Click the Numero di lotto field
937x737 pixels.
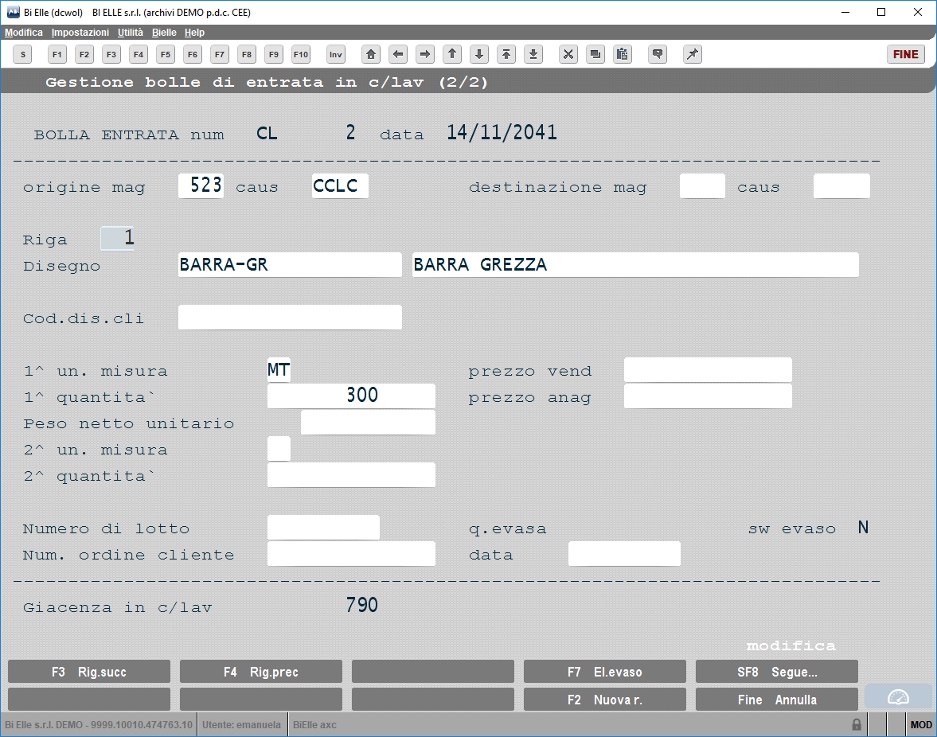(x=323, y=527)
